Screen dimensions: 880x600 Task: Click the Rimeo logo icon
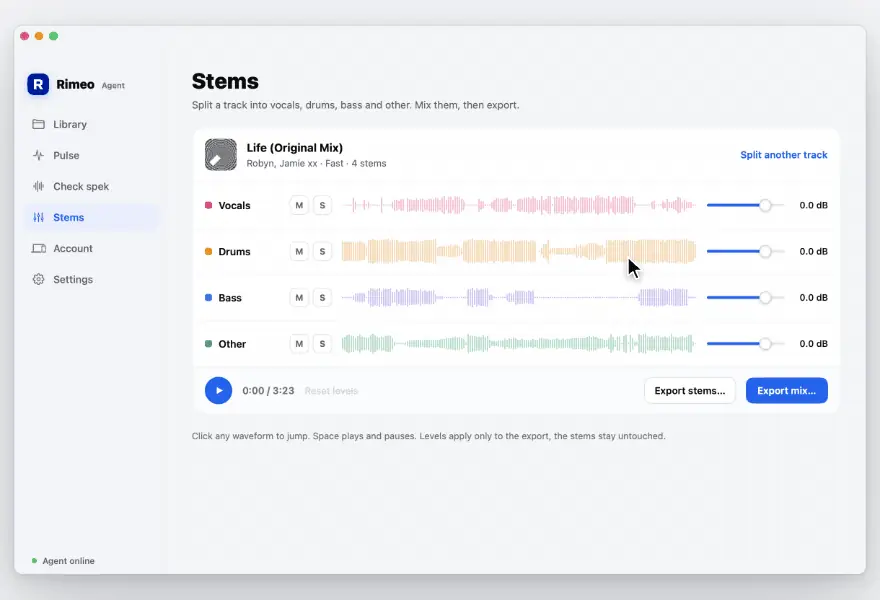(38, 84)
